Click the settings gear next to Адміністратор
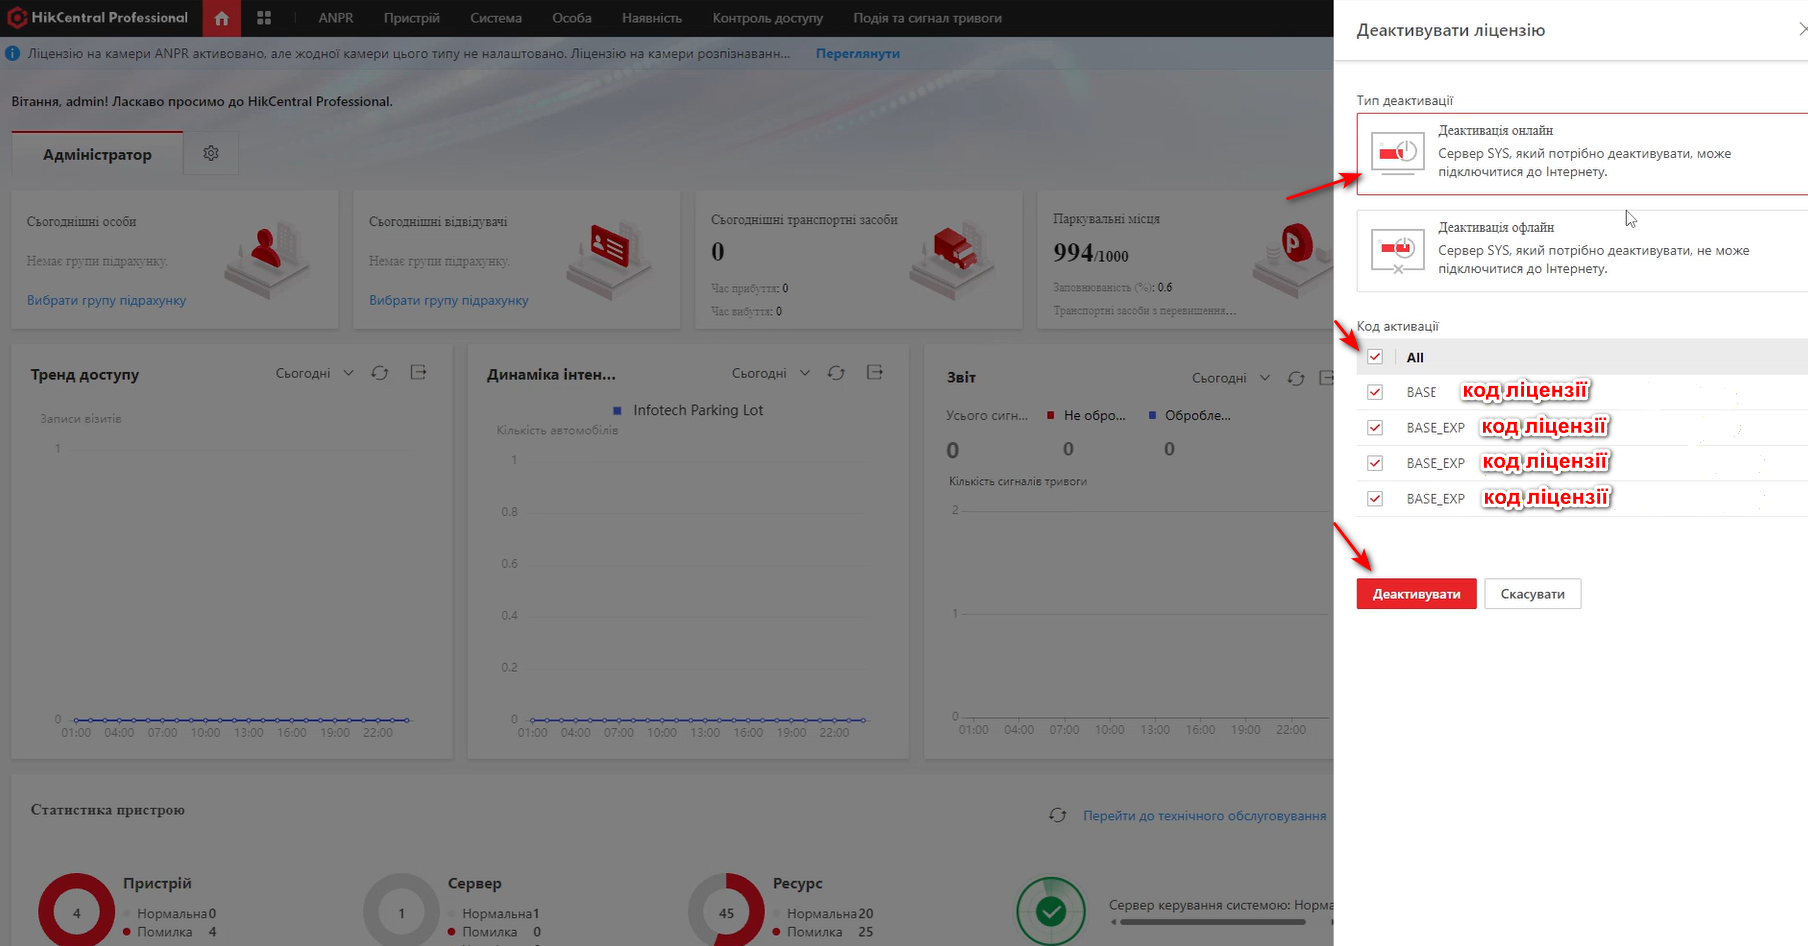Image resolution: width=1808 pixels, height=946 pixels. 211,153
